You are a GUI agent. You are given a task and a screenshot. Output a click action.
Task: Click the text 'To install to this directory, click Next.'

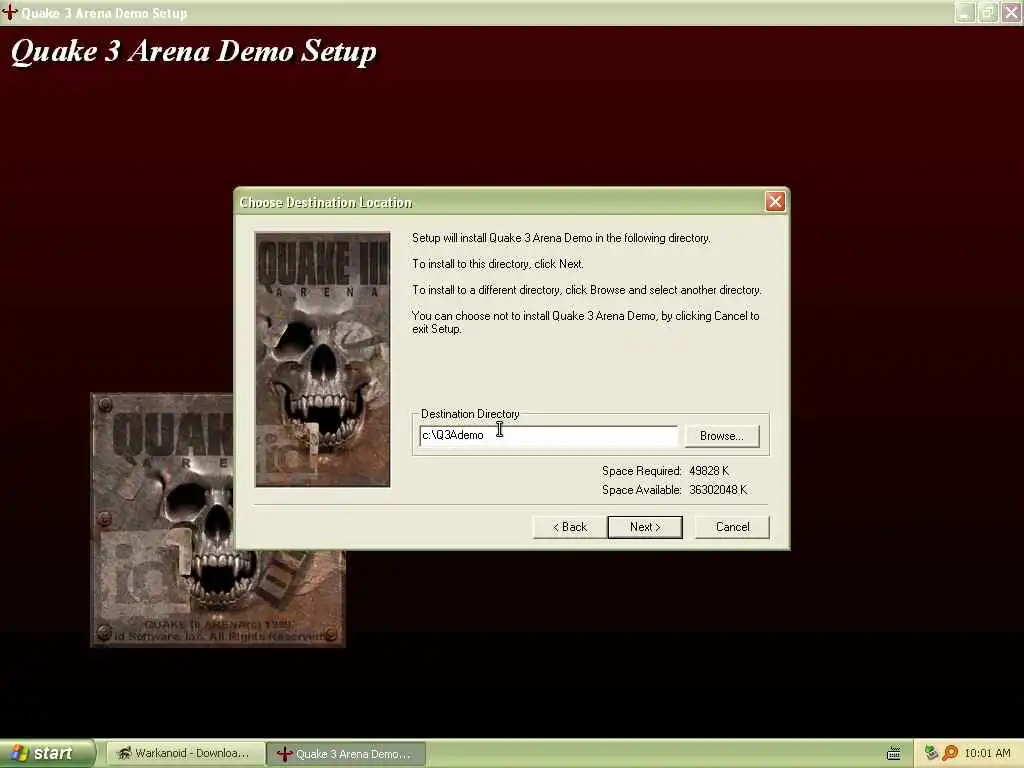498,264
